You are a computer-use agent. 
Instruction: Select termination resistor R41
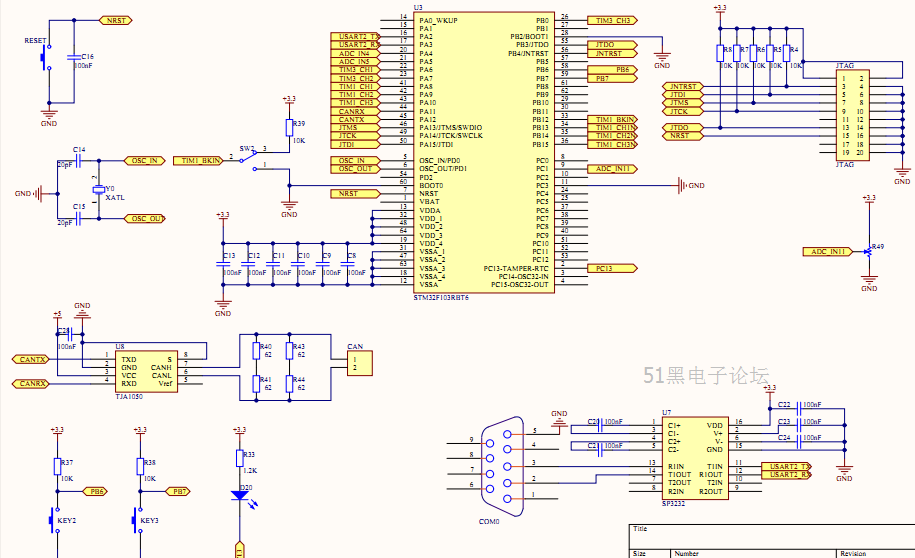[256, 383]
